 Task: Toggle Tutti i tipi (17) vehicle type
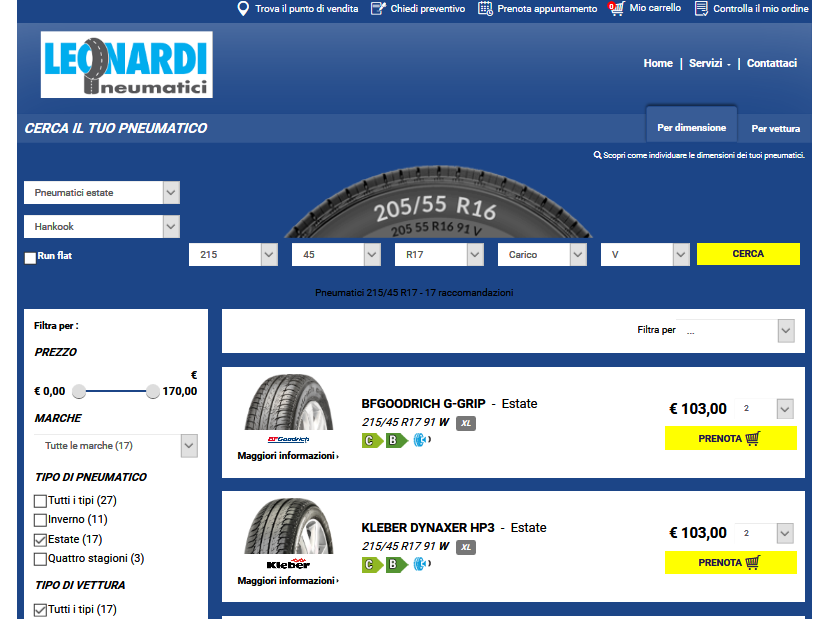(40, 610)
